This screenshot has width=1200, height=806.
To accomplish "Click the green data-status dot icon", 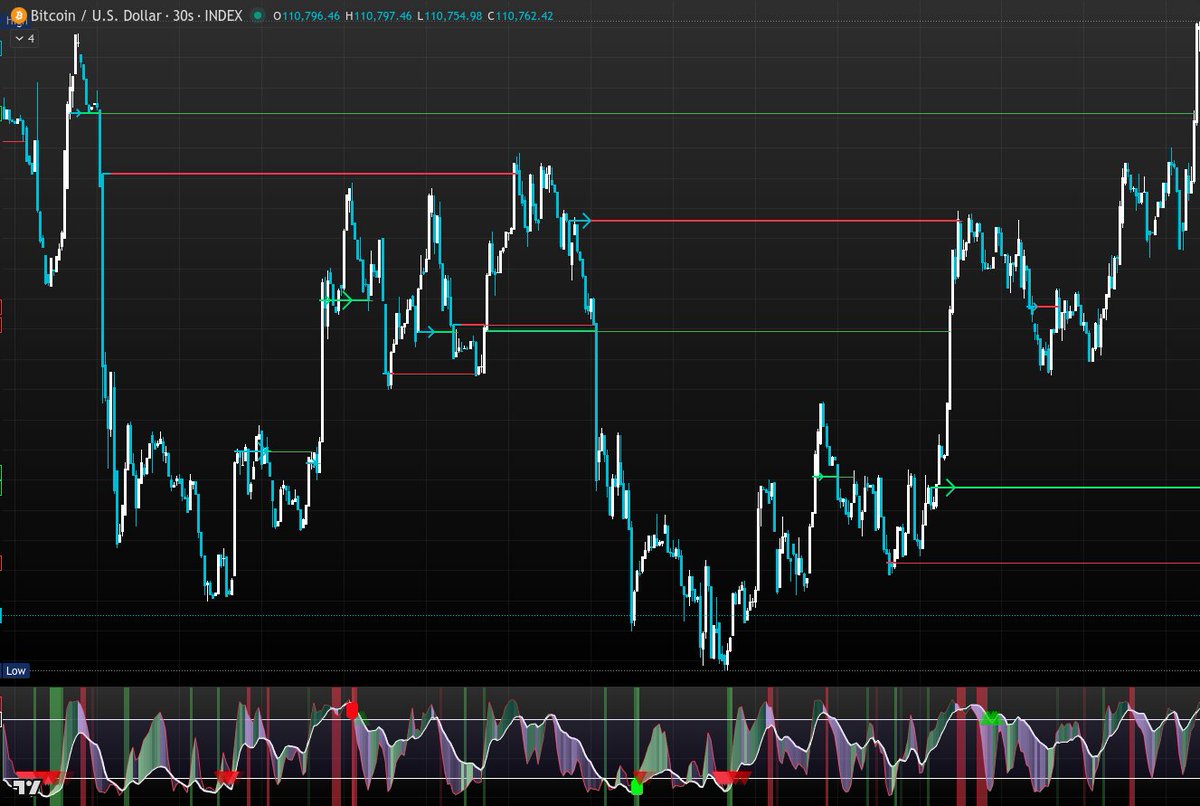I will pos(260,16).
